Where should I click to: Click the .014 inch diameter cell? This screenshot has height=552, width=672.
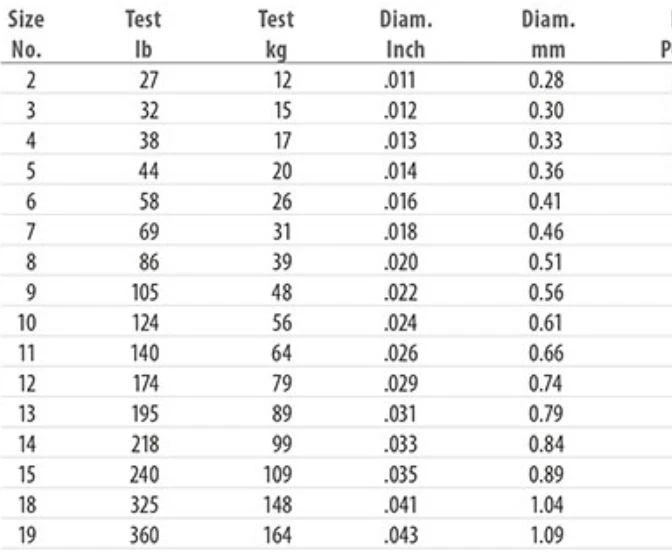[400, 171]
